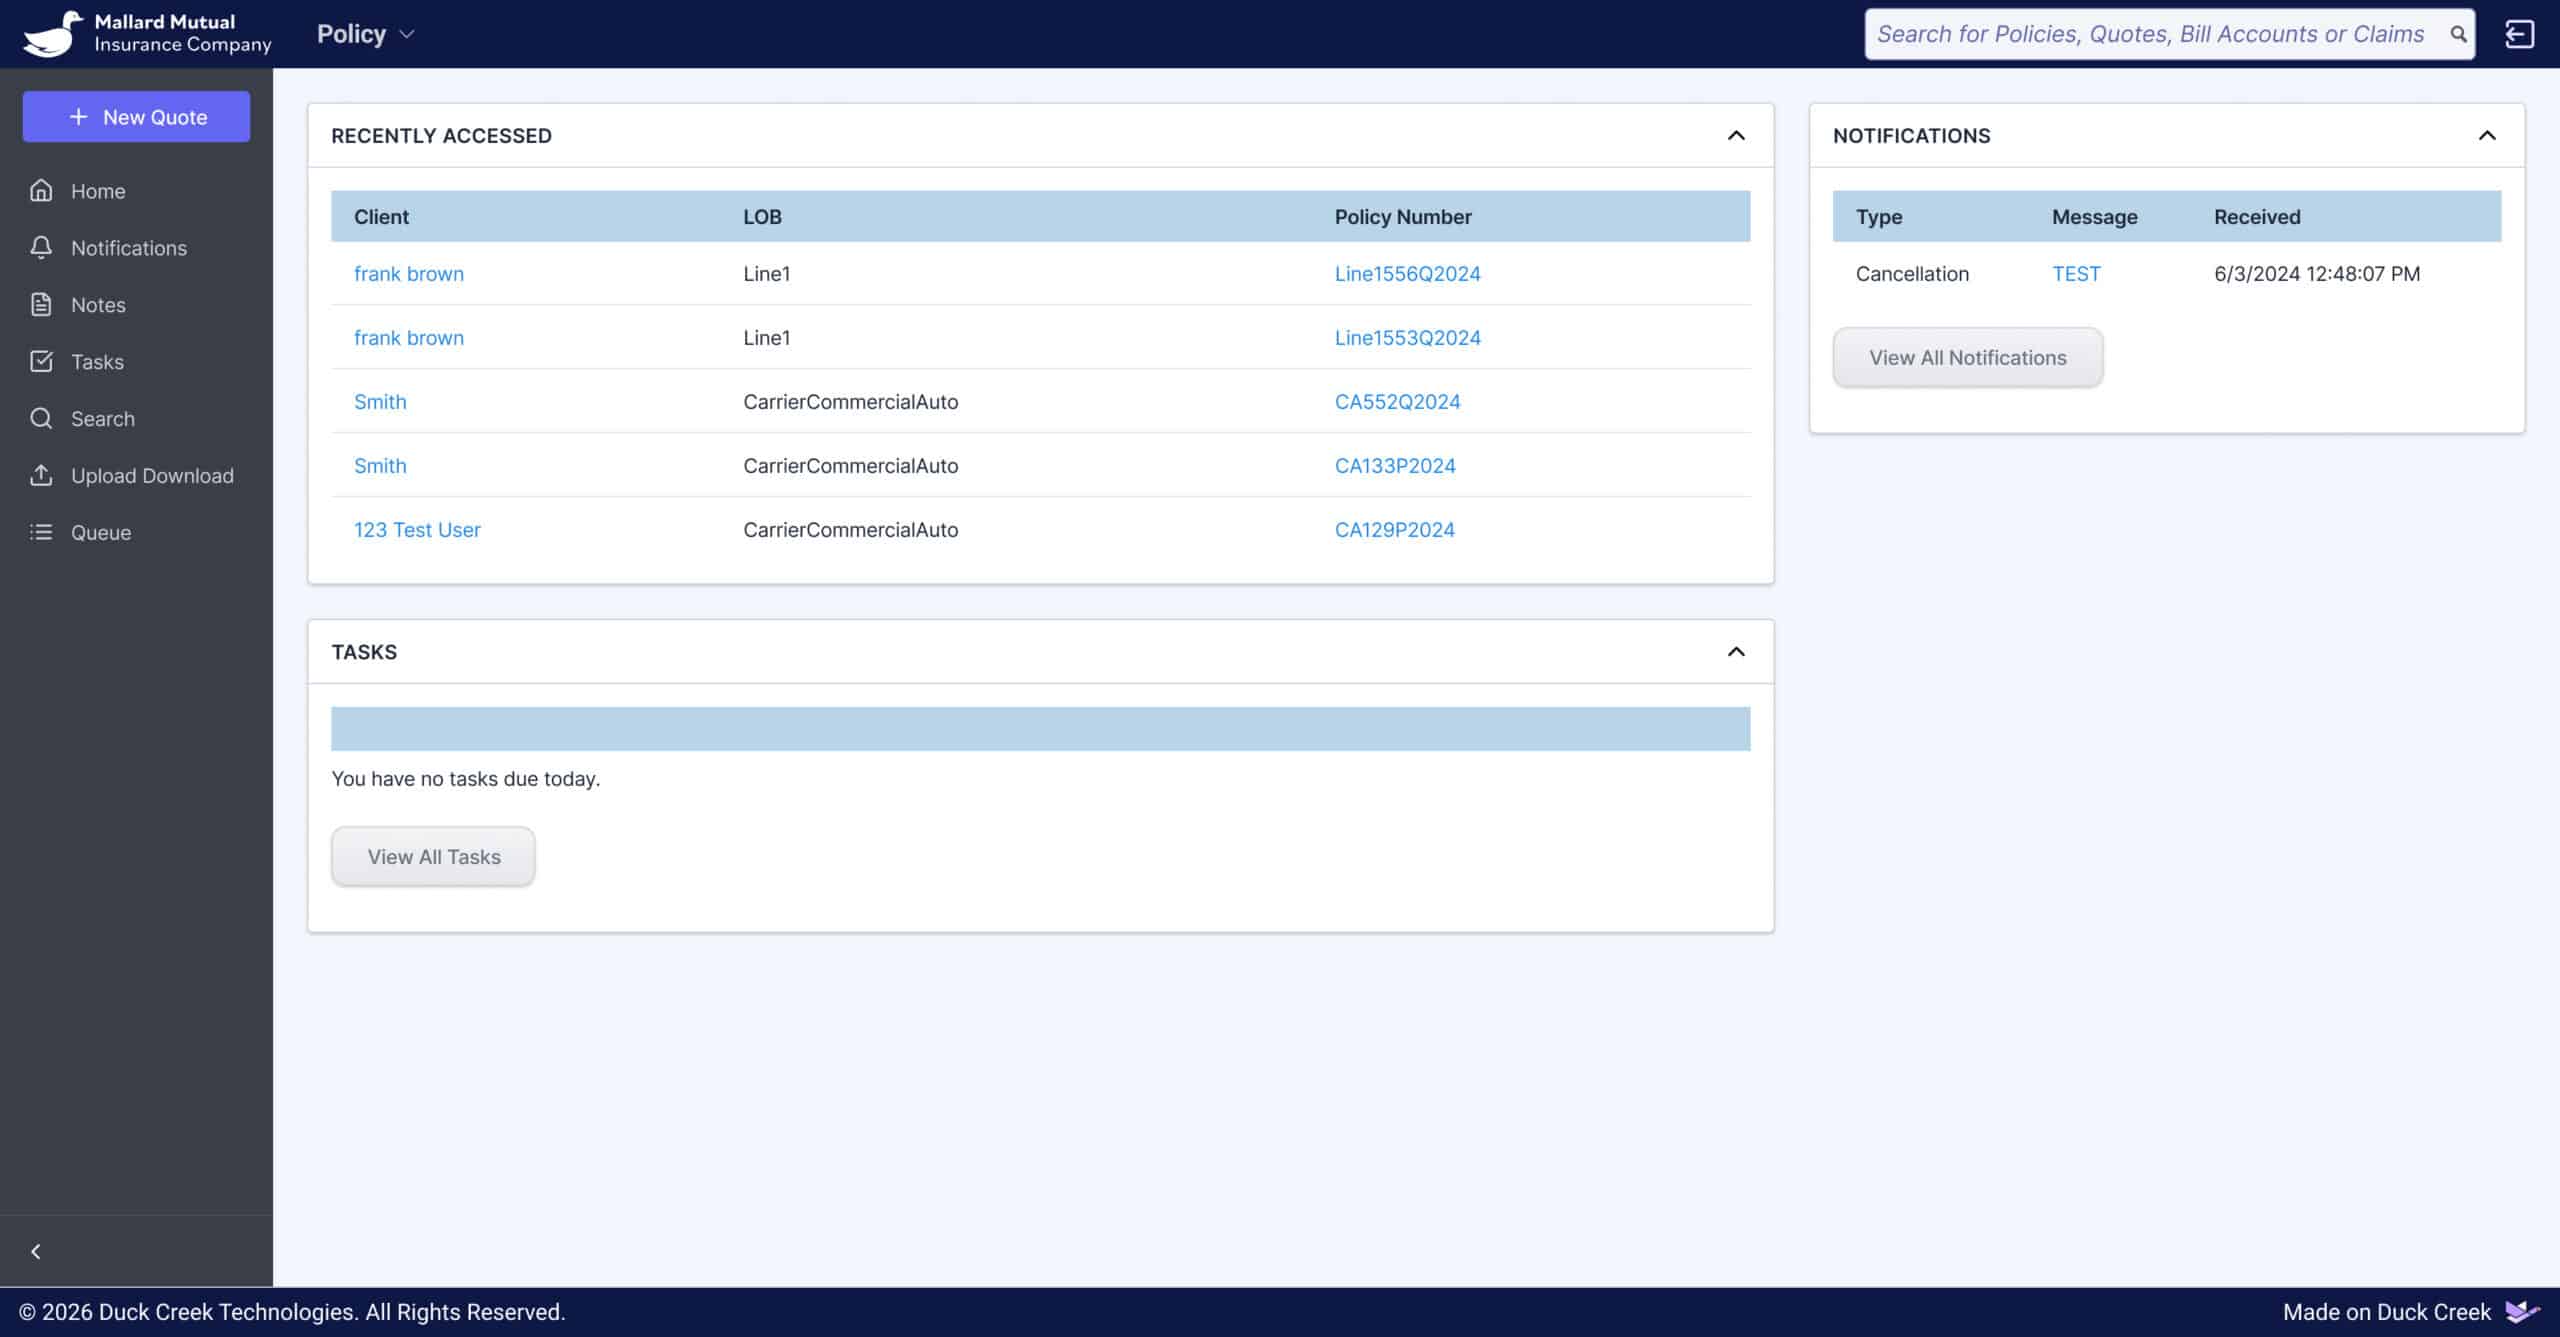Click the Search magnifier sidebar icon
The height and width of the screenshot is (1337, 2560).
[x=41, y=418]
